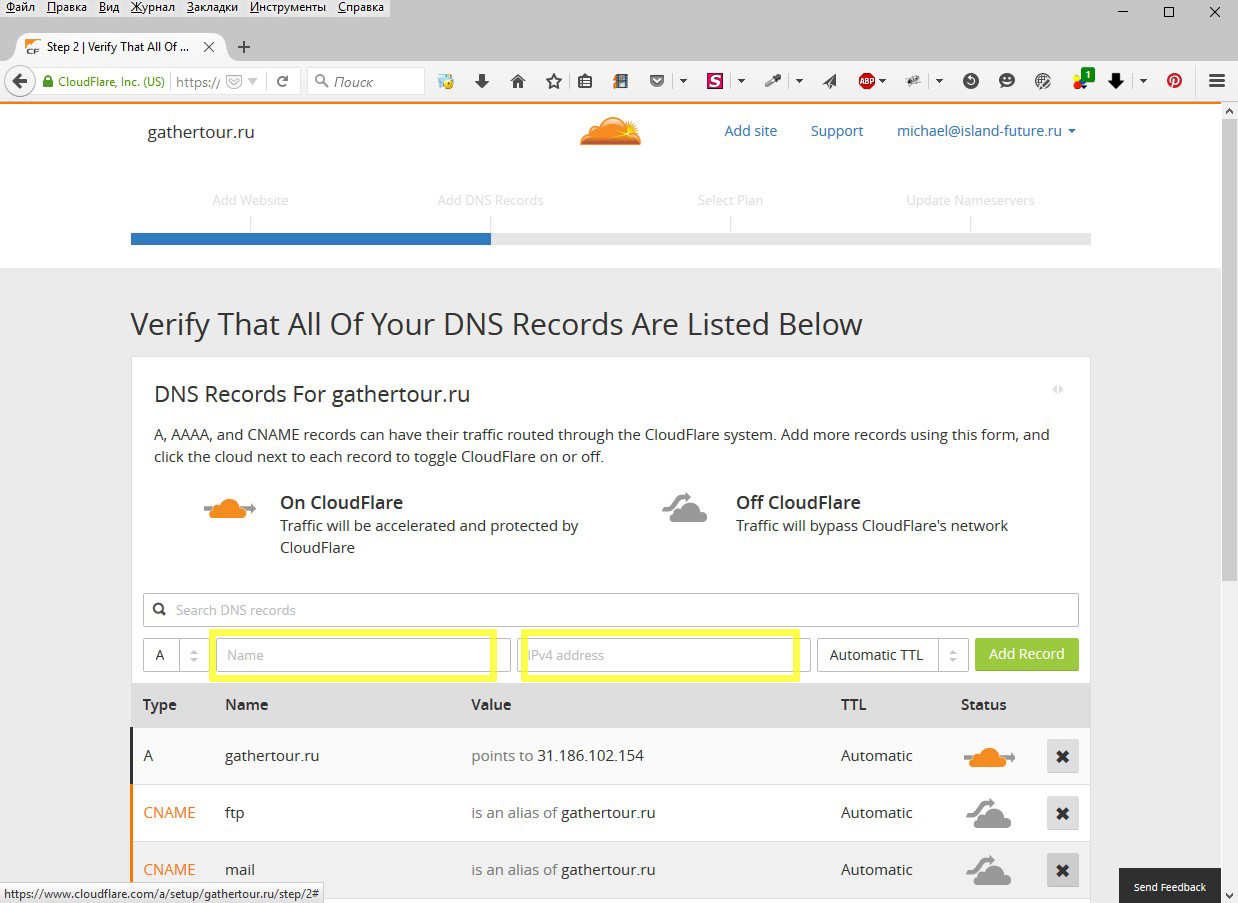Open the Вид menu
Viewport: 1238px width, 903px height.
pos(109,7)
